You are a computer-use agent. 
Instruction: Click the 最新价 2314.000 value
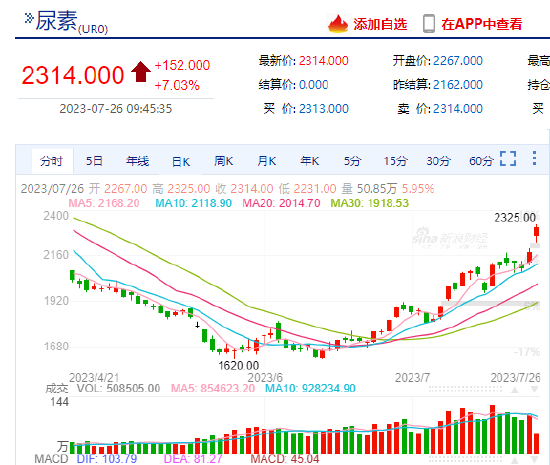(x=324, y=61)
